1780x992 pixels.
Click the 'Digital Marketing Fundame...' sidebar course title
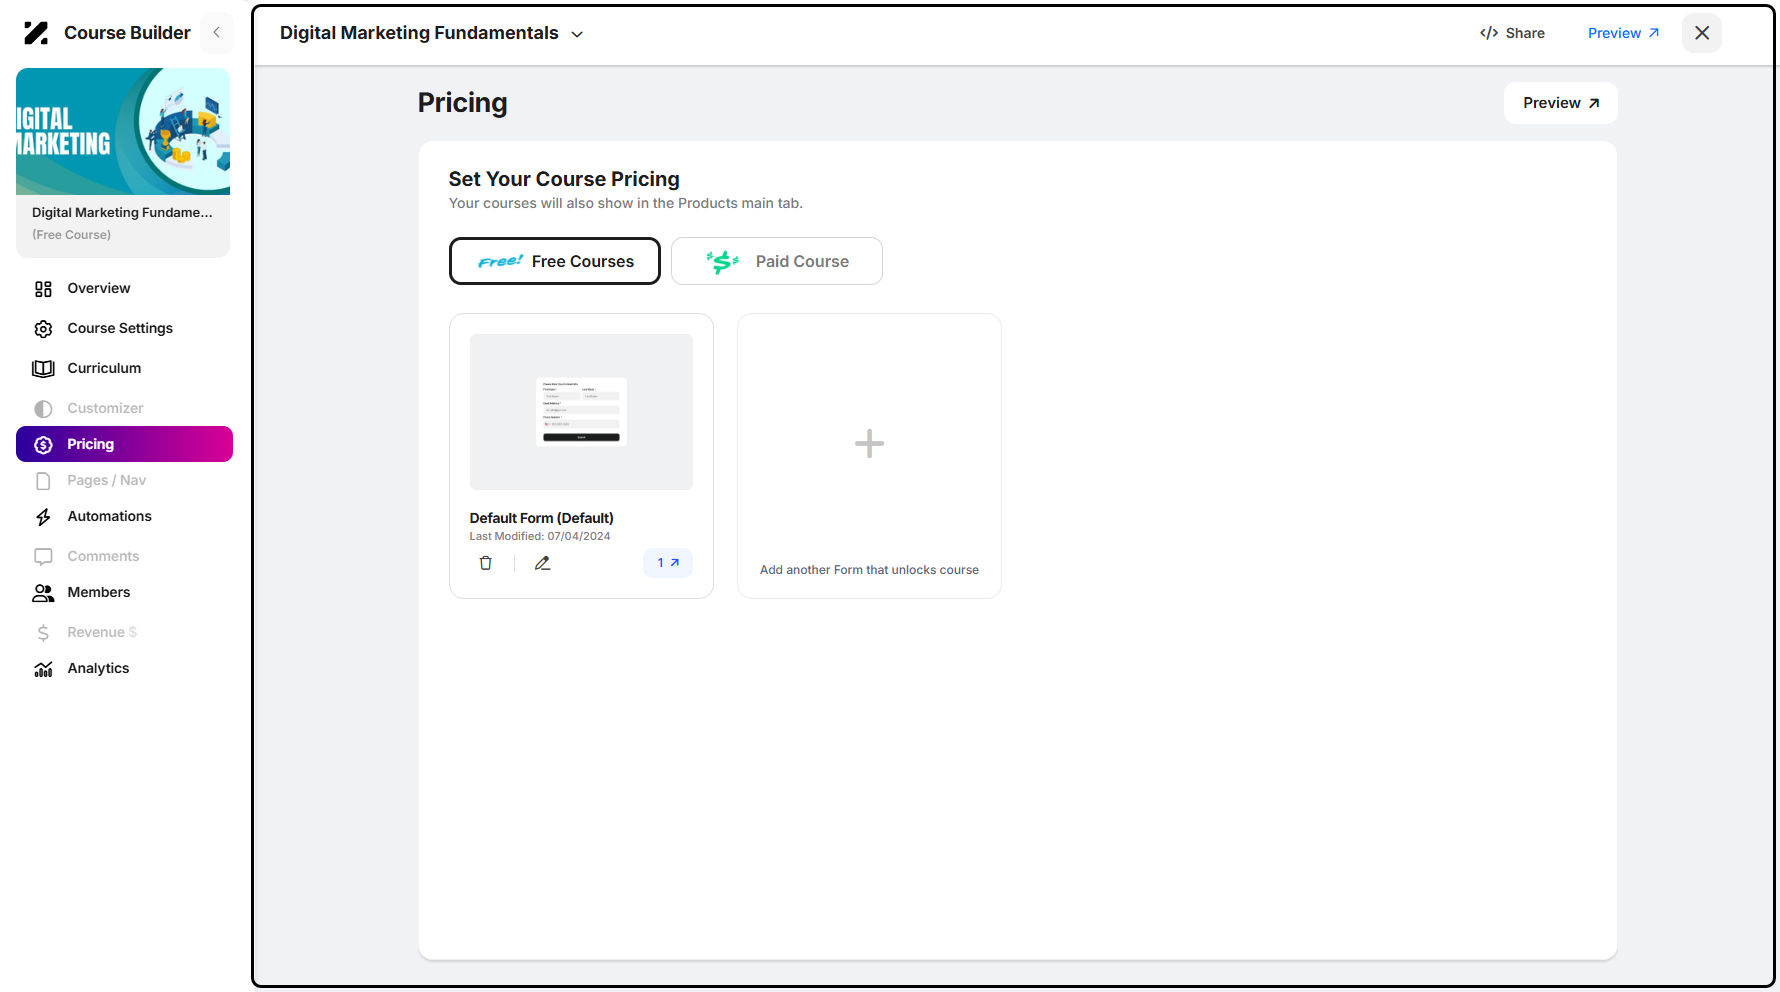[122, 212]
